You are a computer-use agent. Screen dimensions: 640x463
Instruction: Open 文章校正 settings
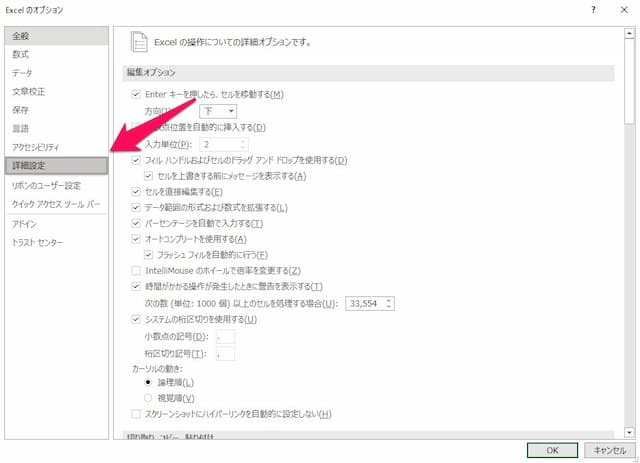click(56, 91)
